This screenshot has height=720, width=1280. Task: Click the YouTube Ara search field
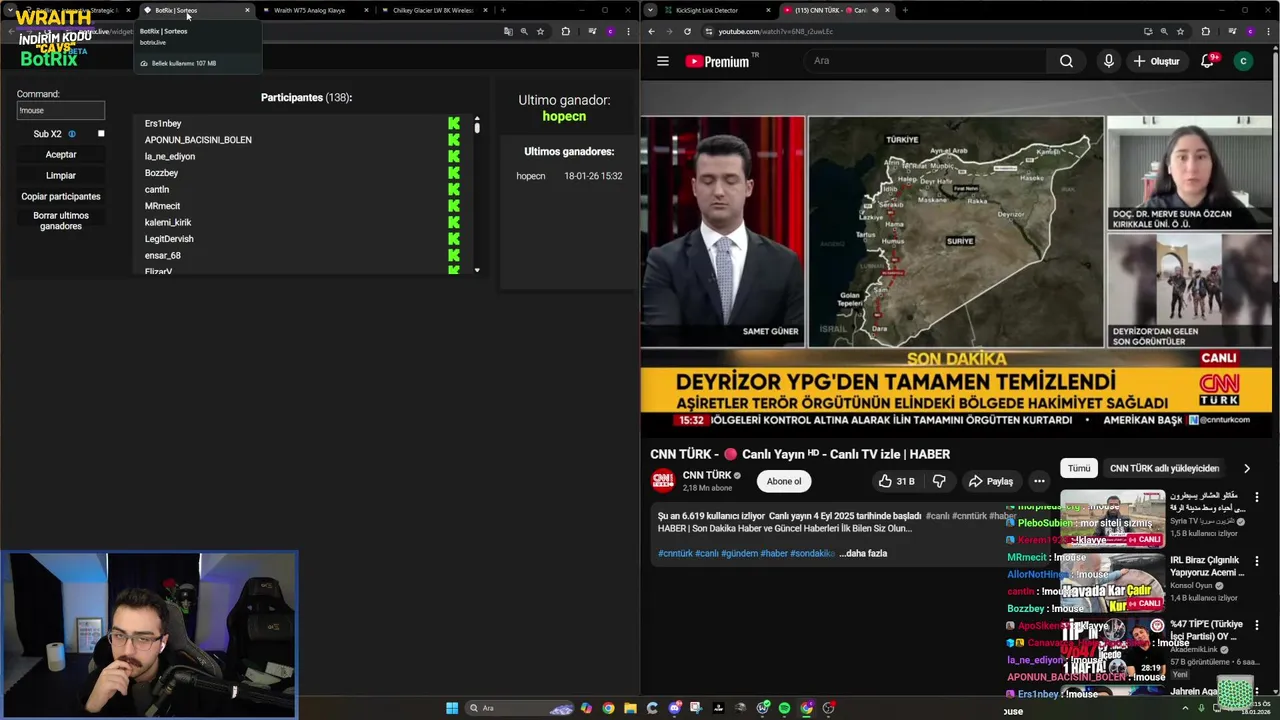[925, 61]
